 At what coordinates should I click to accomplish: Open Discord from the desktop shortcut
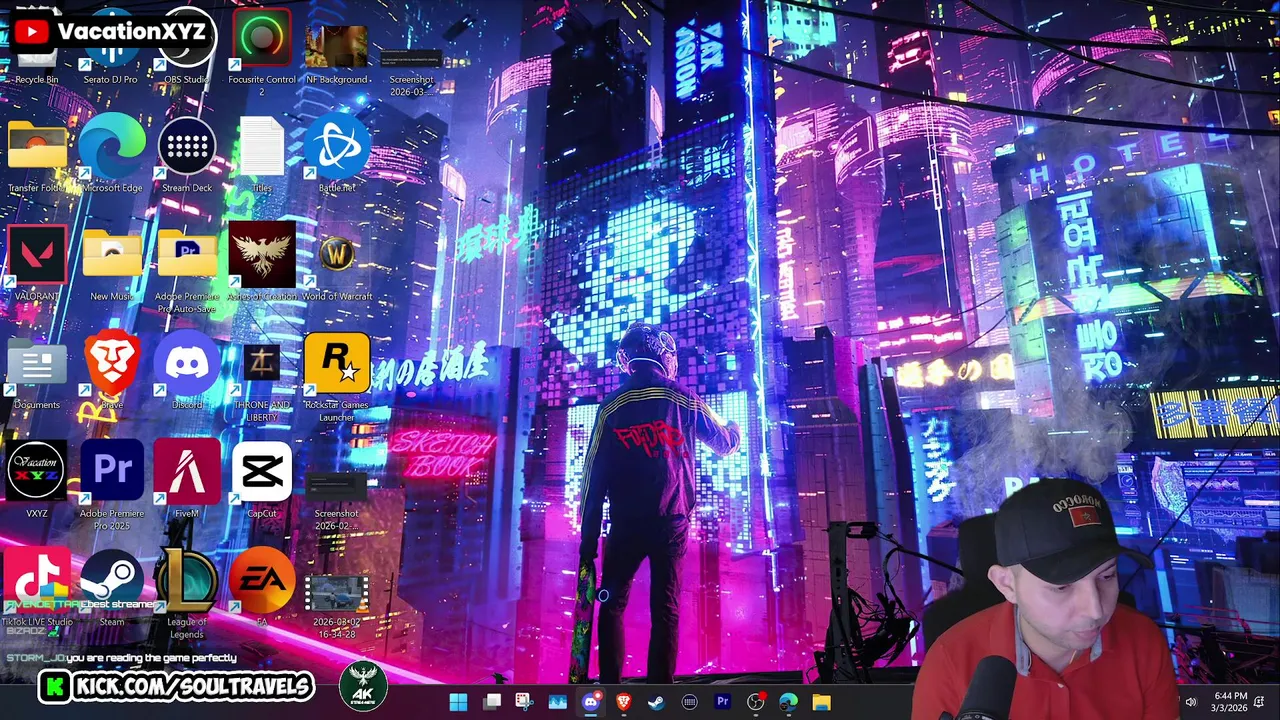coord(187,370)
